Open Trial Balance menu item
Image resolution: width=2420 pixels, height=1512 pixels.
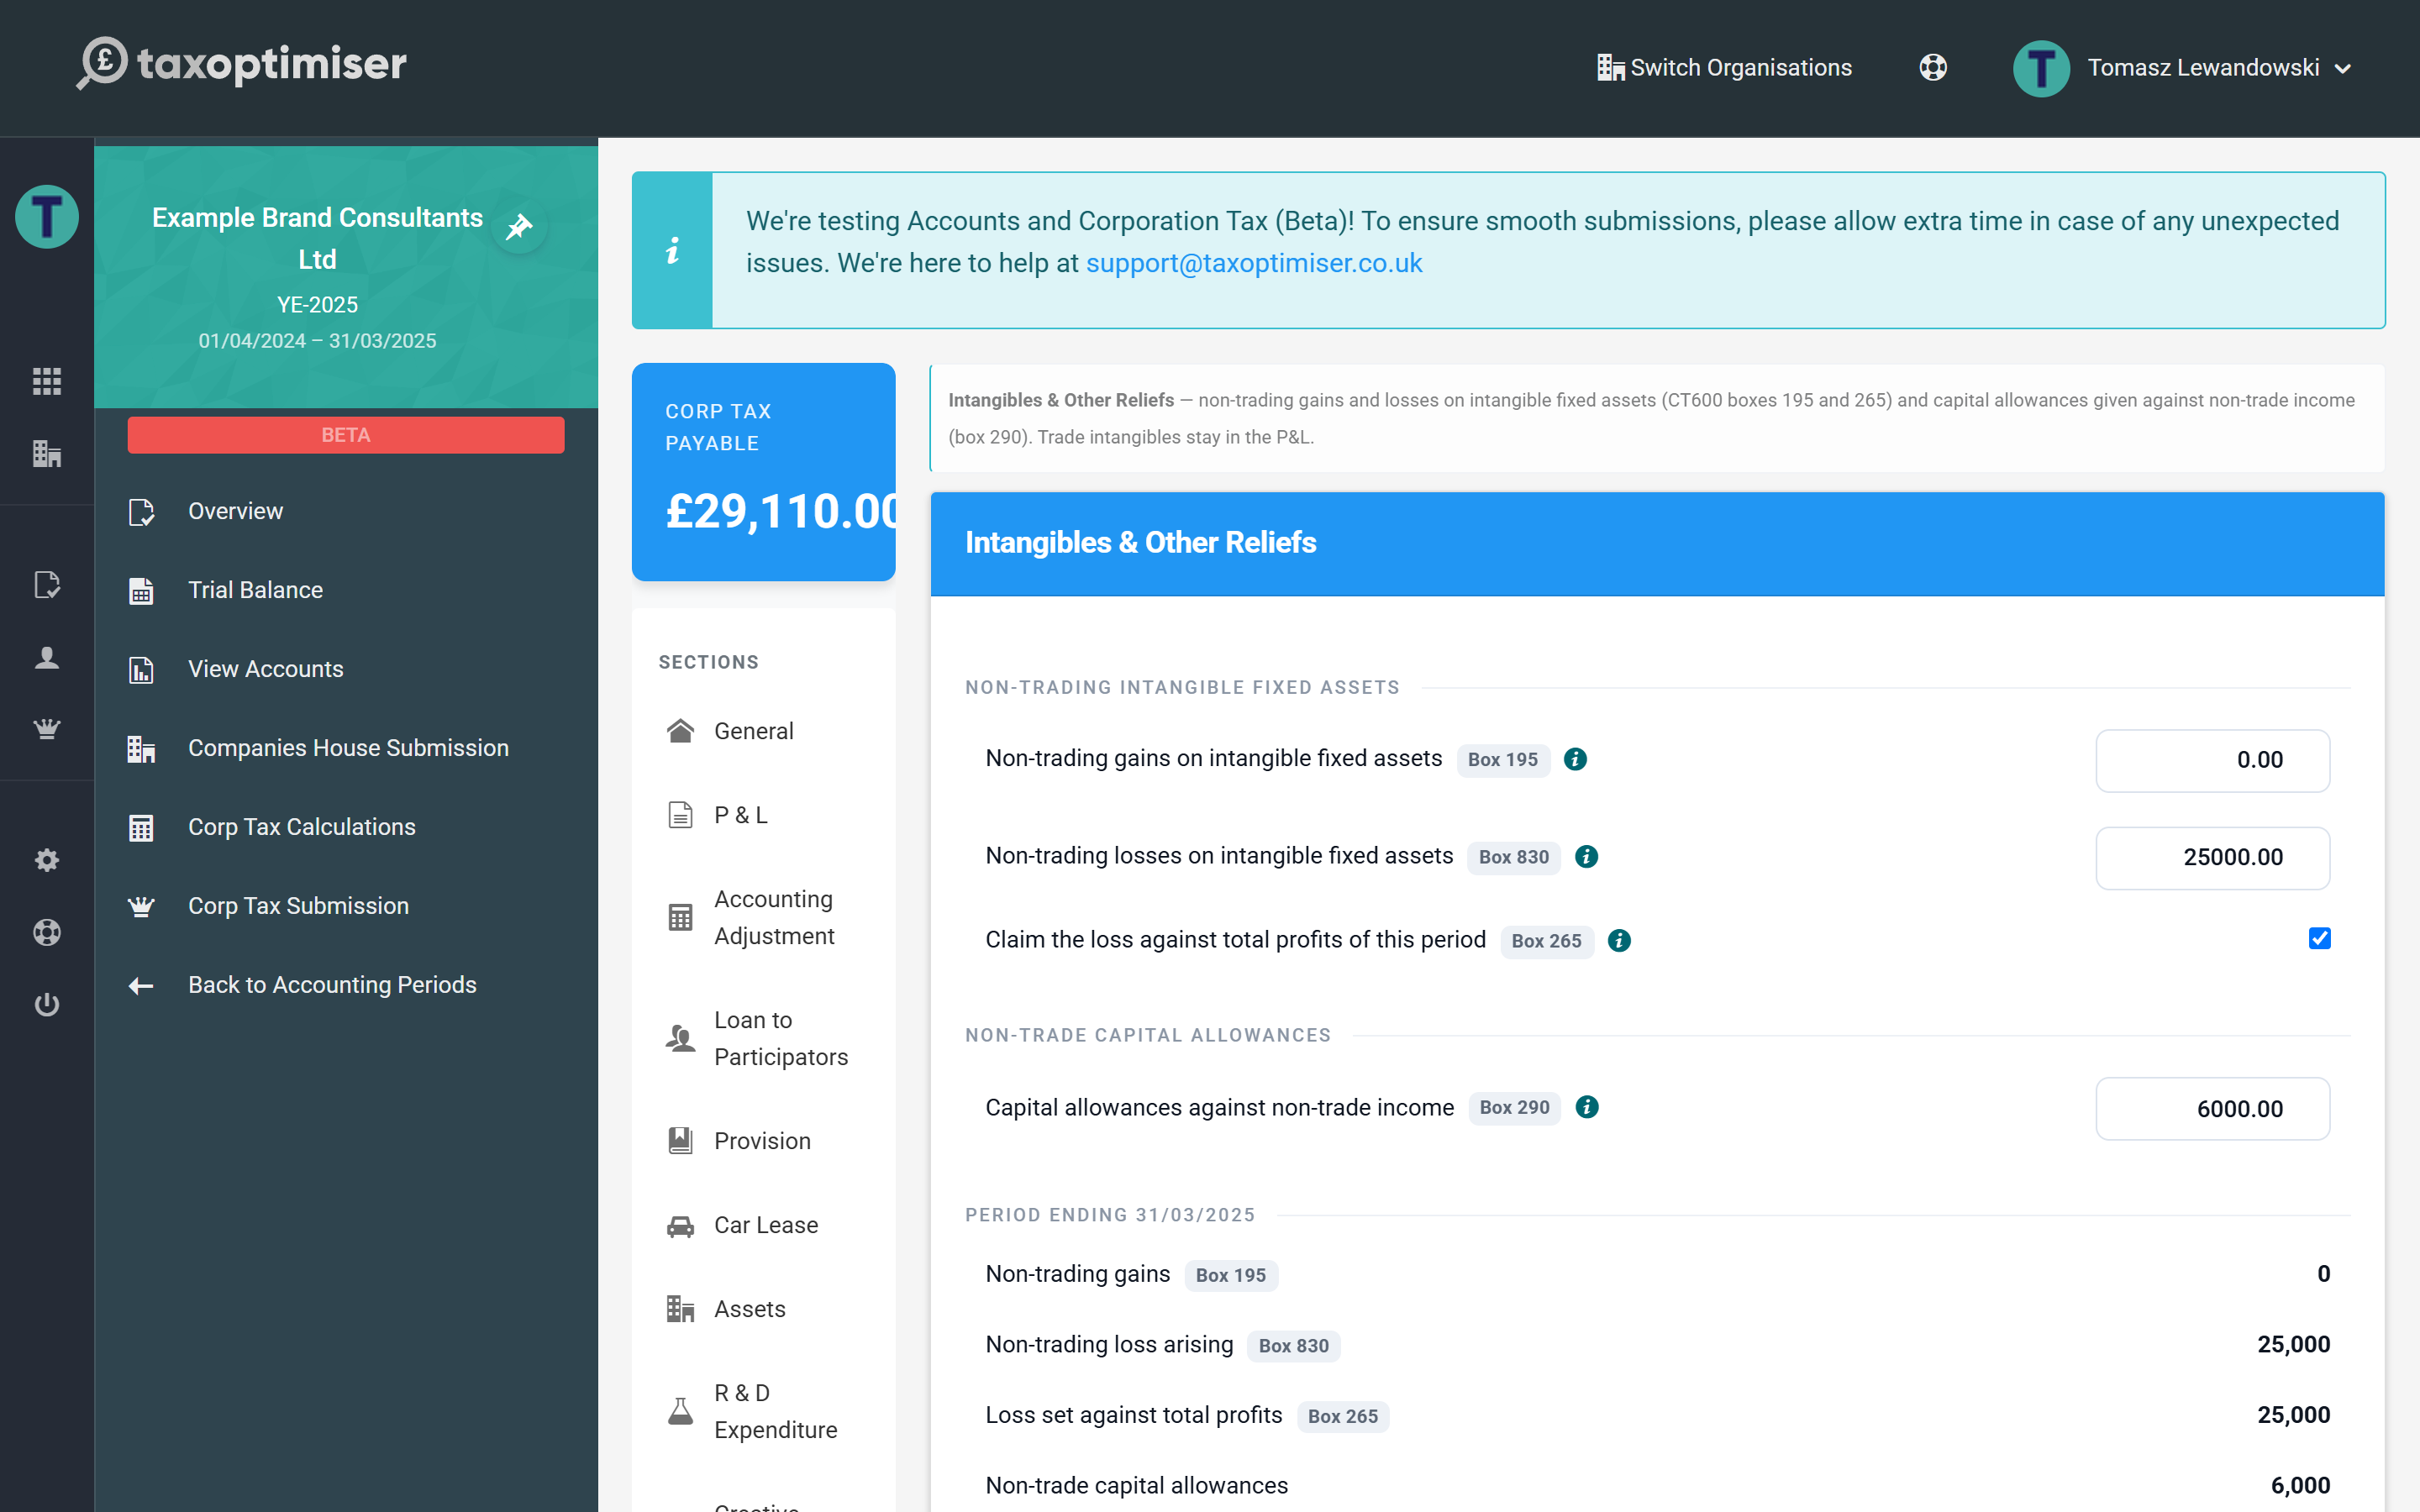[346, 590]
